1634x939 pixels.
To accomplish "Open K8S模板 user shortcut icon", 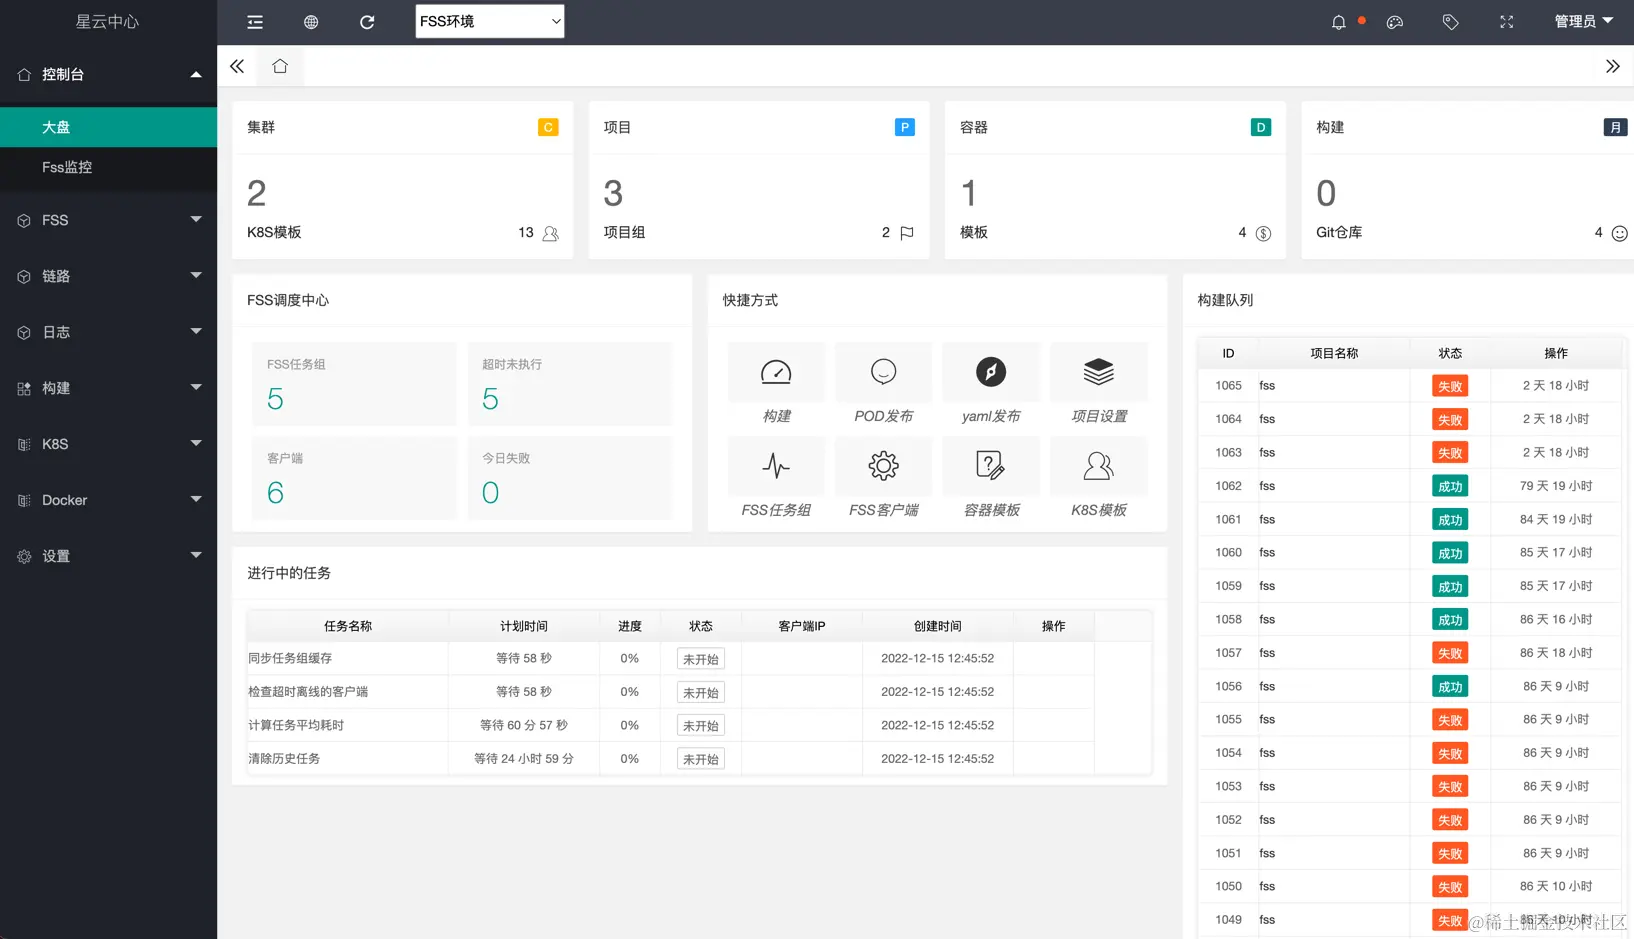I will click(1099, 466).
